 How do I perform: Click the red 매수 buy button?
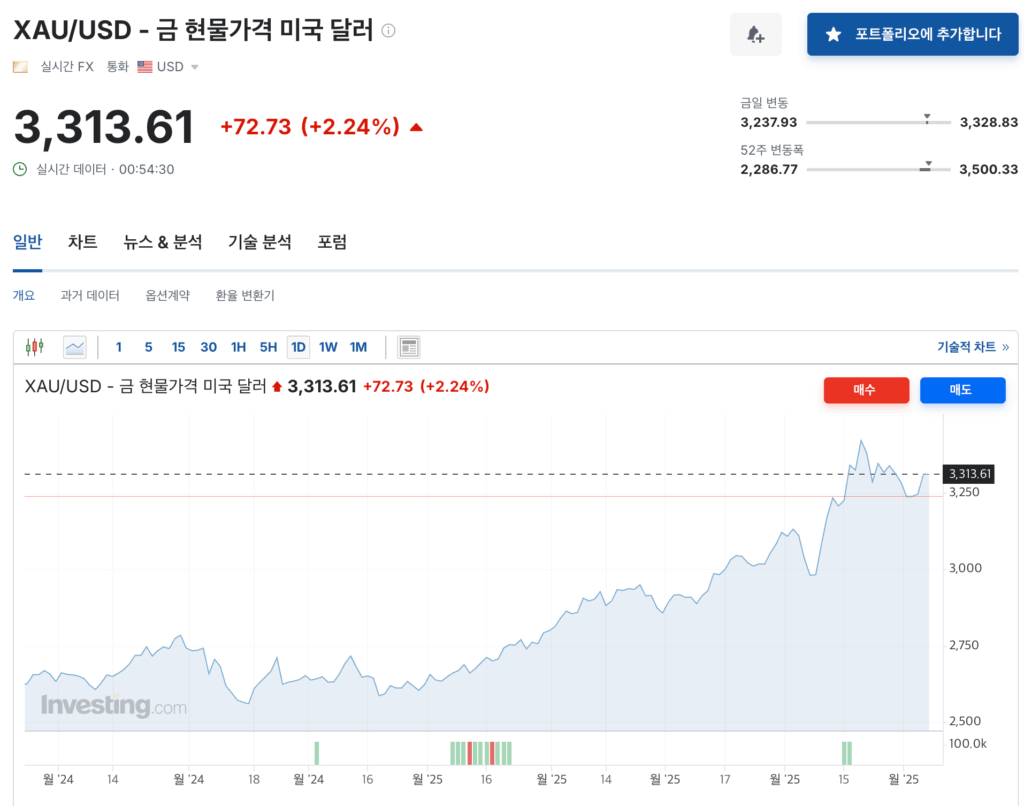(866, 390)
